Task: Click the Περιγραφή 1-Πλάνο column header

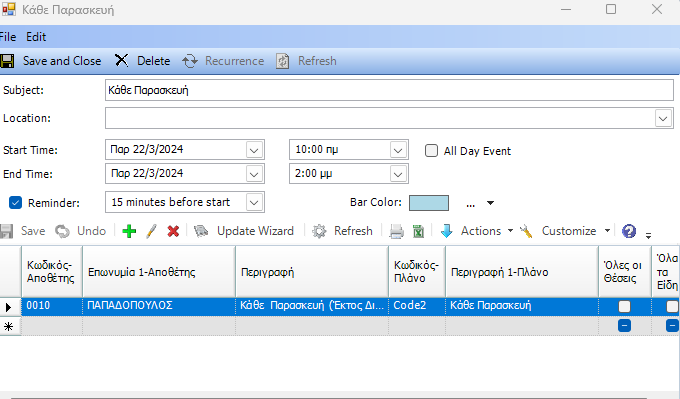Action: pos(522,272)
